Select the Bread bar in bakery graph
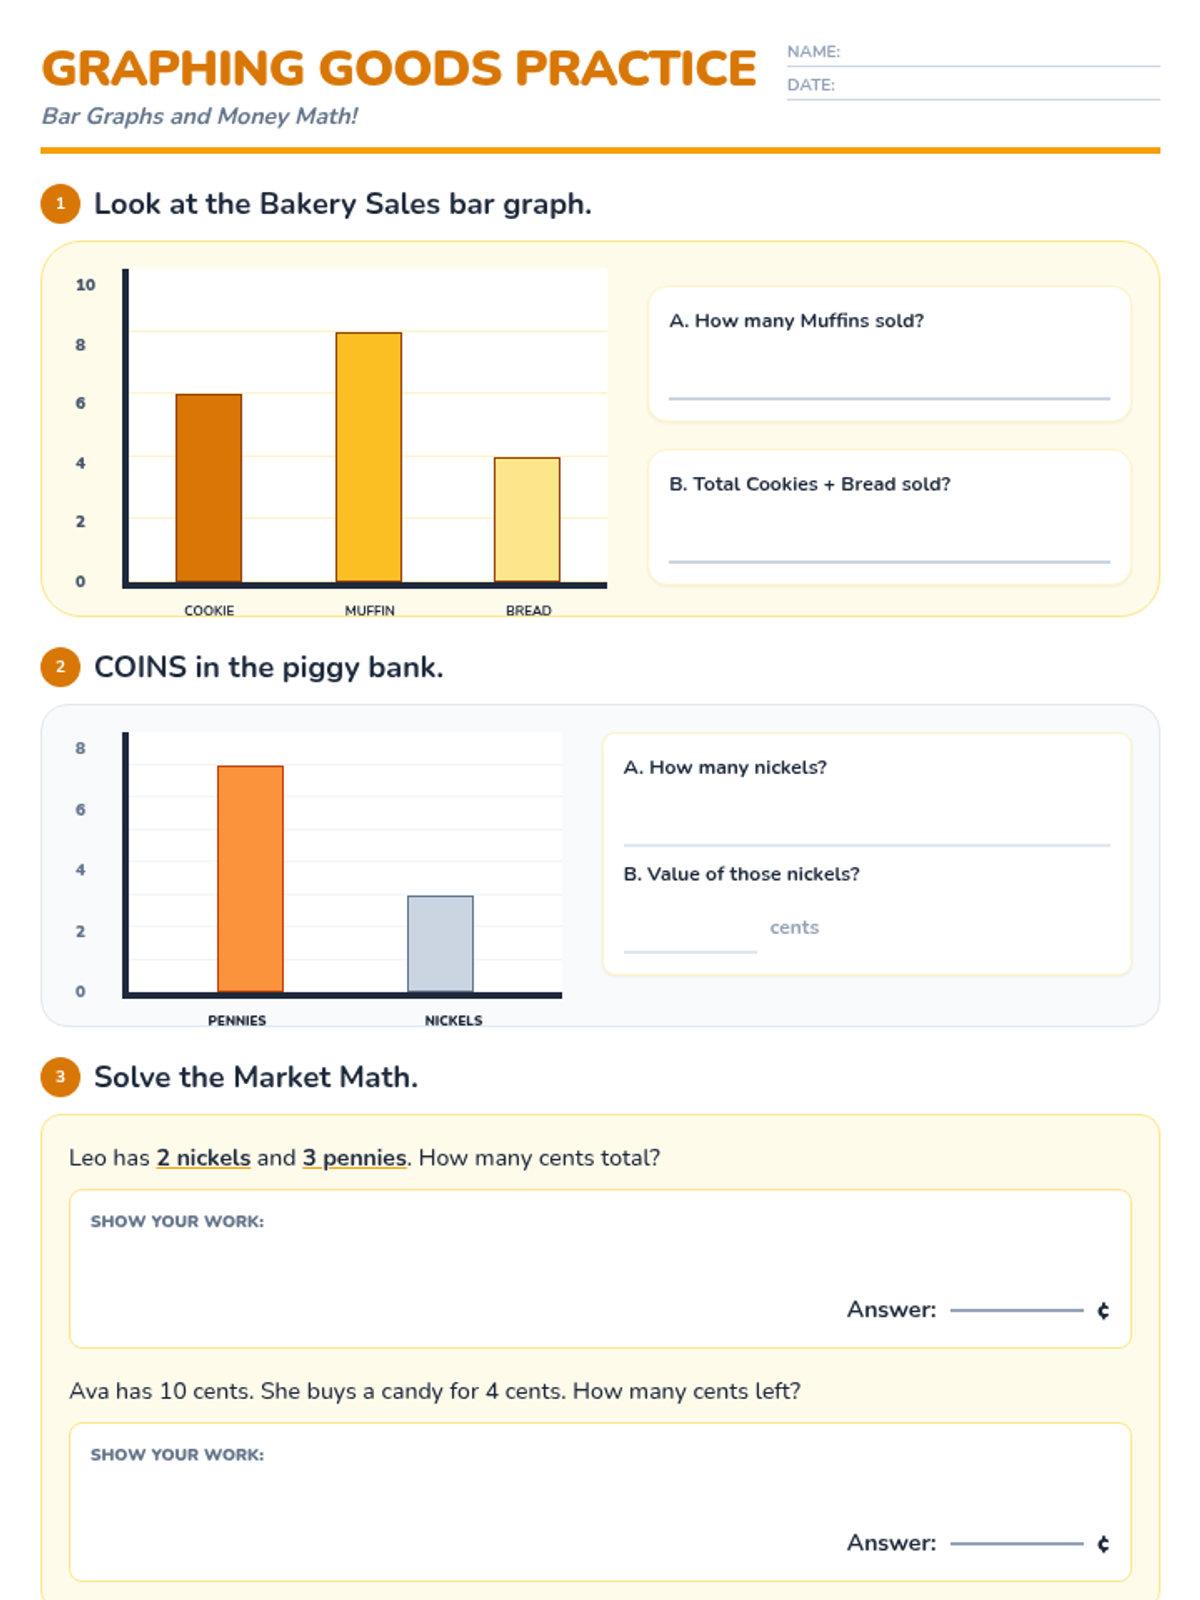The width and height of the screenshot is (1200, 1600). [x=527, y=520]
